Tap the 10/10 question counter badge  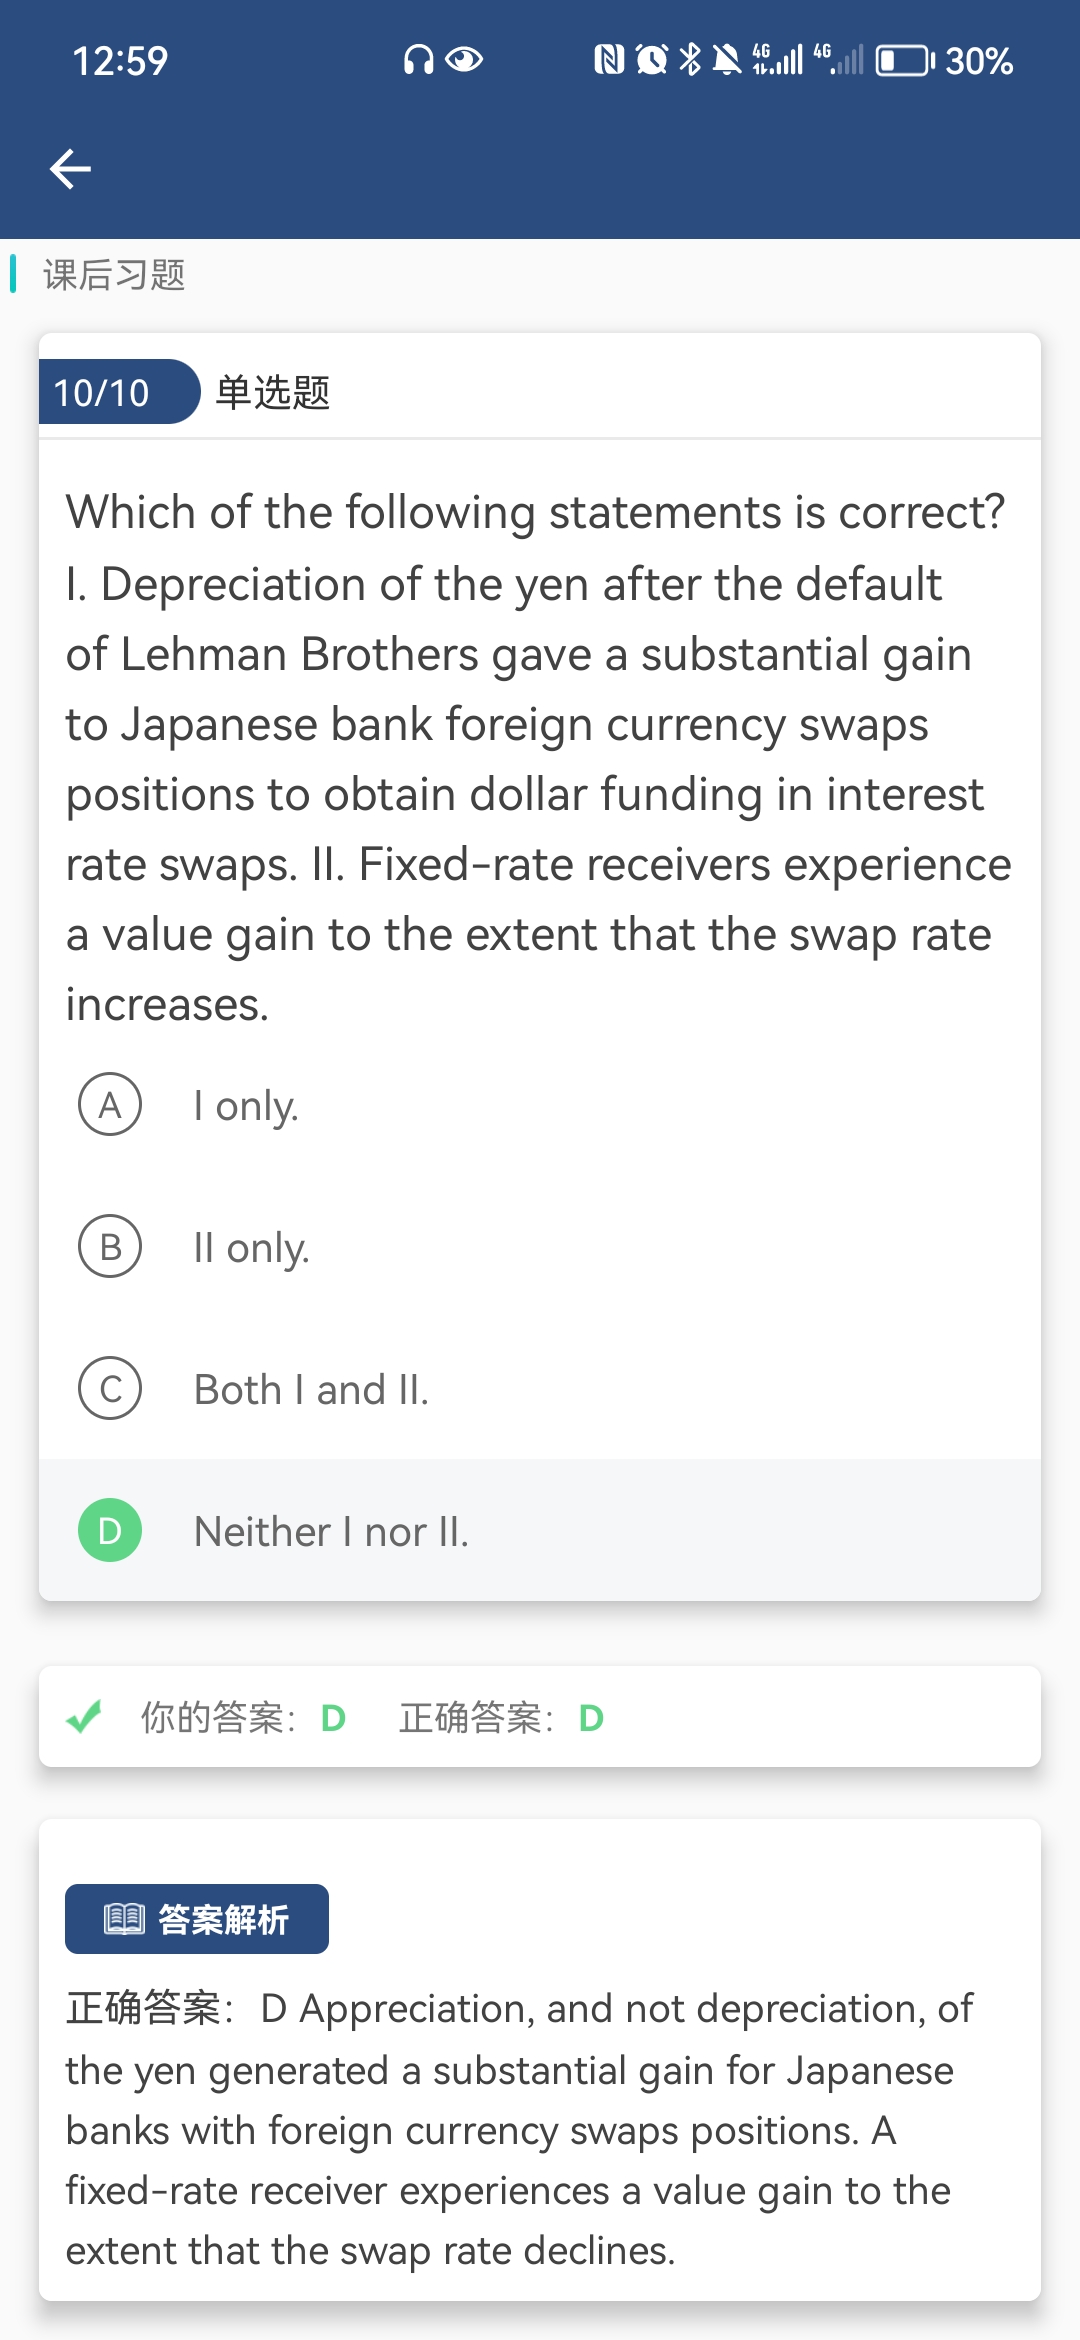coord(103,393)
